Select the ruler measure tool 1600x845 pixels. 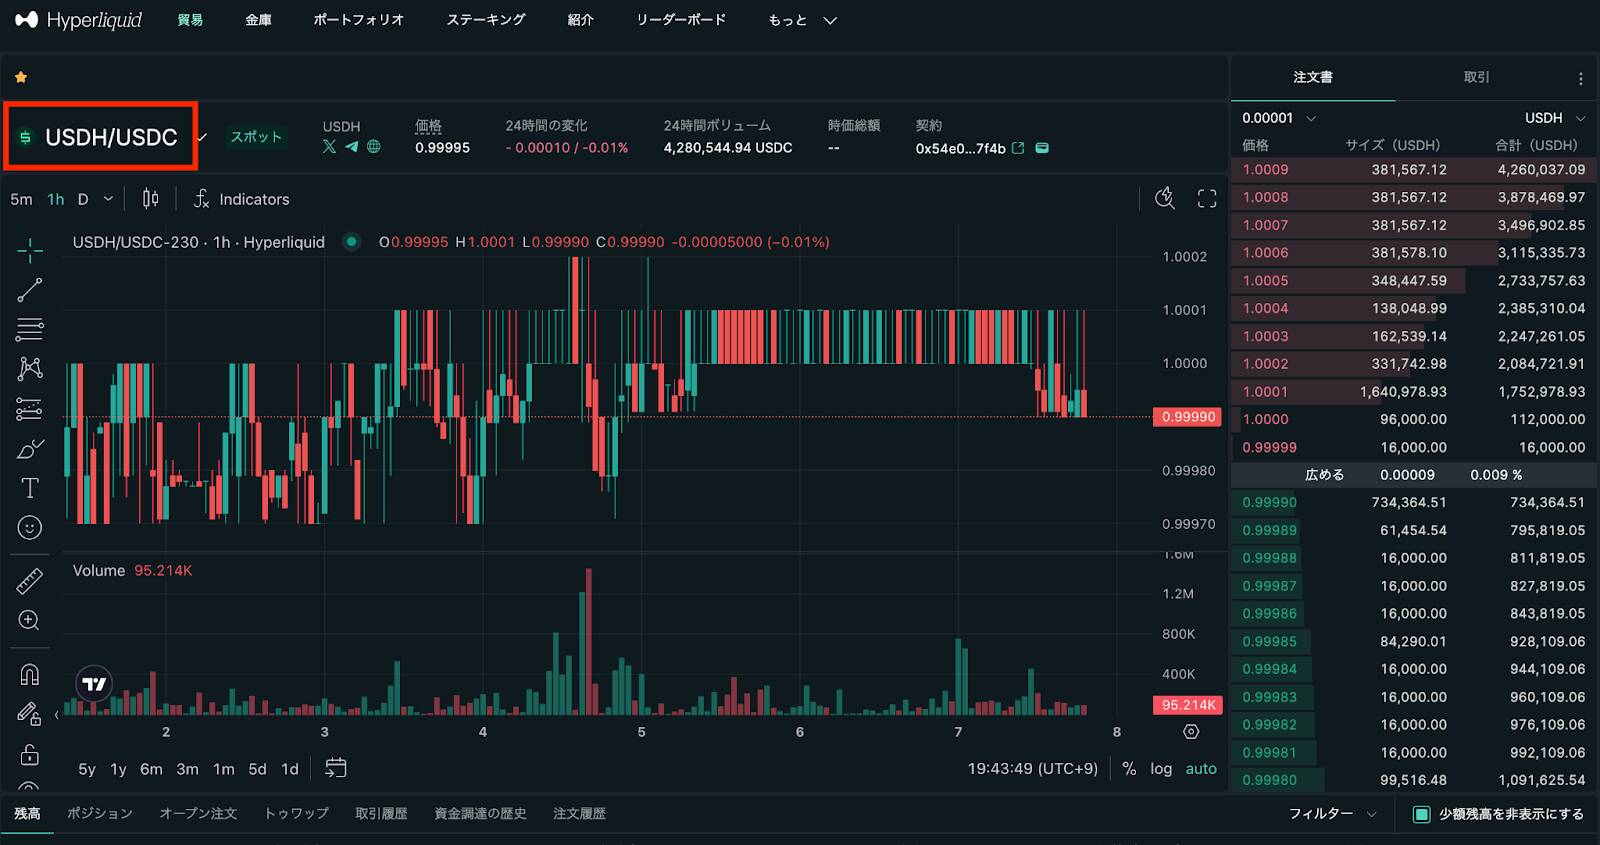[30, 581]
